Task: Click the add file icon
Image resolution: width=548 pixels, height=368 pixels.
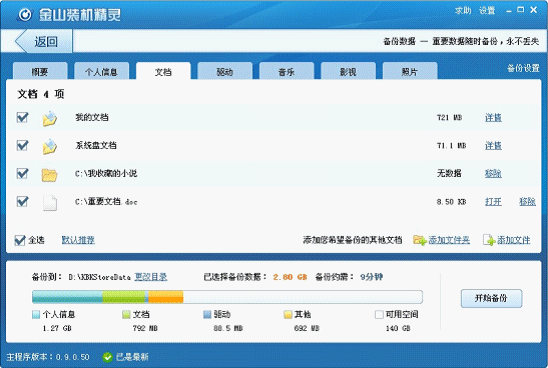Action: tap(489, 240)
